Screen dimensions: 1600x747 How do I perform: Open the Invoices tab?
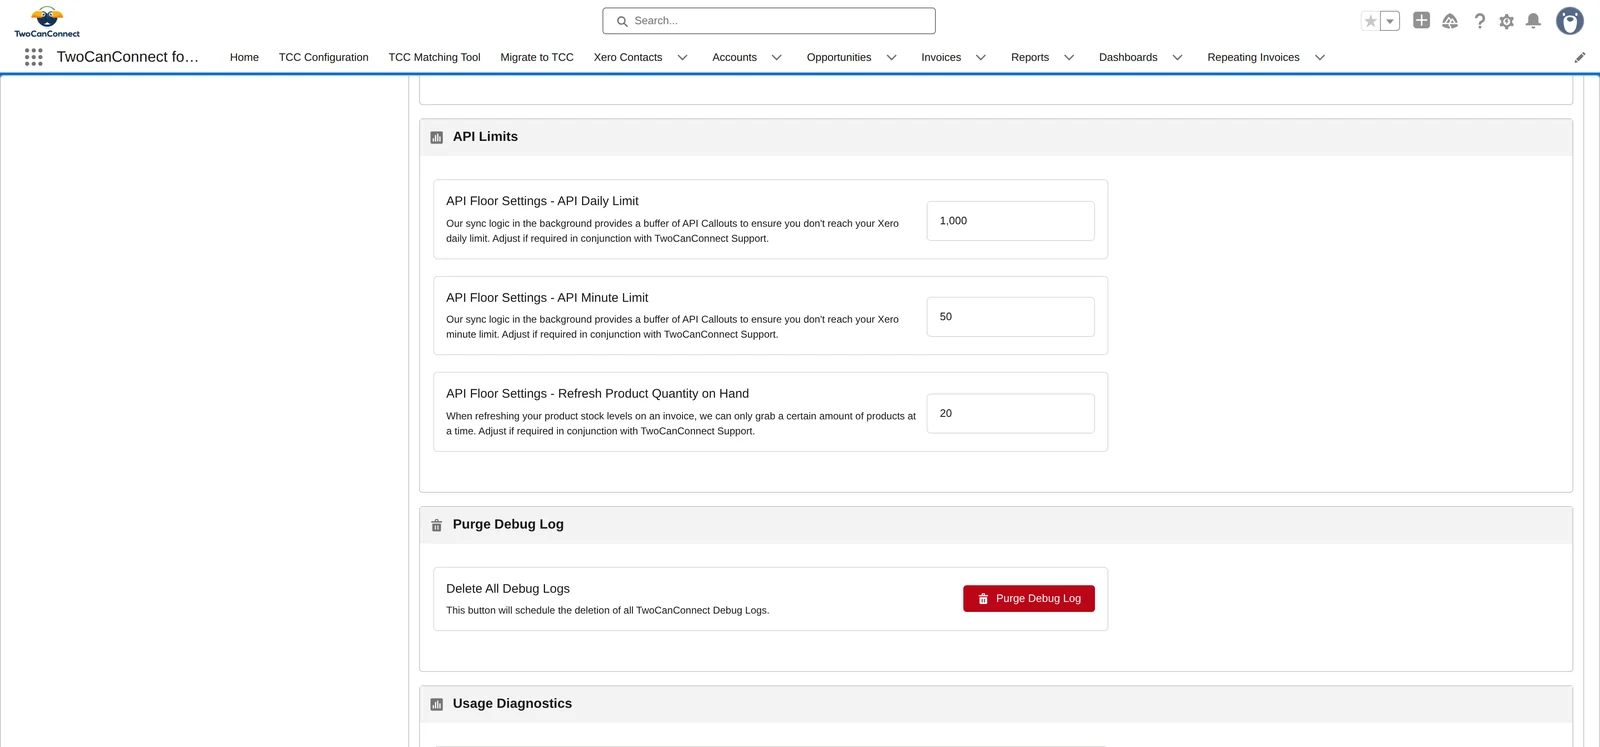[x=941, y=57]
